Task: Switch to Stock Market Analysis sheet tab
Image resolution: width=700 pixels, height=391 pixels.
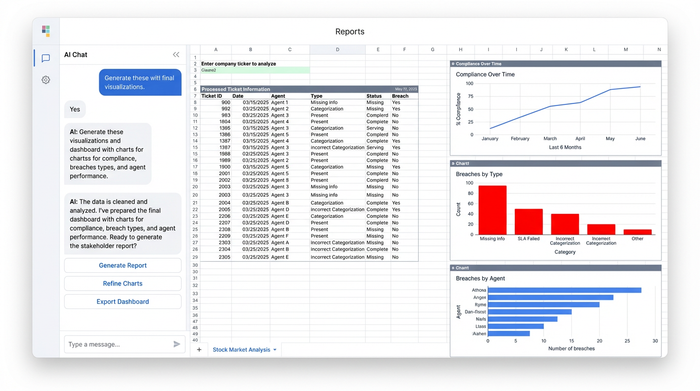Action: point(241,349)
